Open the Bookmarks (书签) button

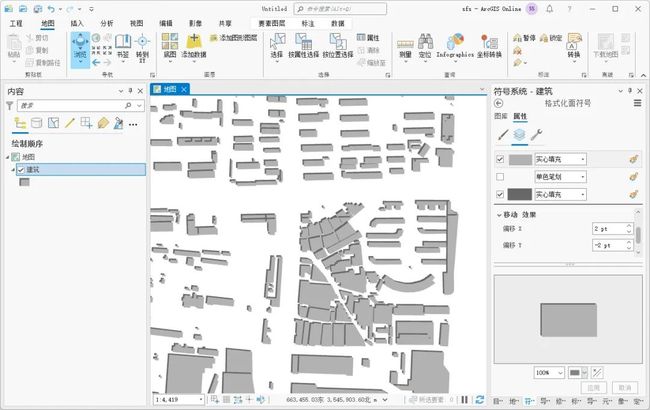pyautogui.click(x=123, y=47)
